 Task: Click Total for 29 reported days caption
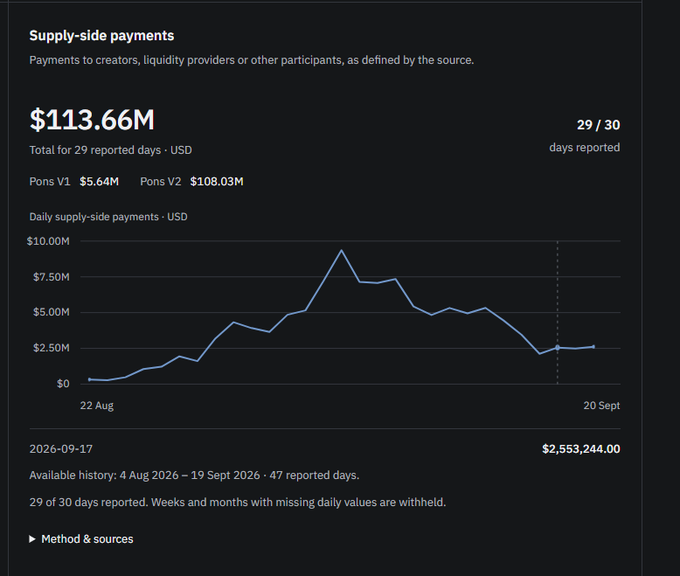[111, 150]
